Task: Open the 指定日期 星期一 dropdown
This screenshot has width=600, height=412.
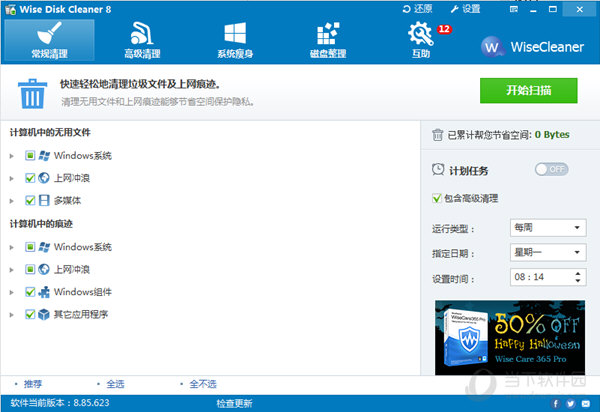Action: [x=546, y=253]
